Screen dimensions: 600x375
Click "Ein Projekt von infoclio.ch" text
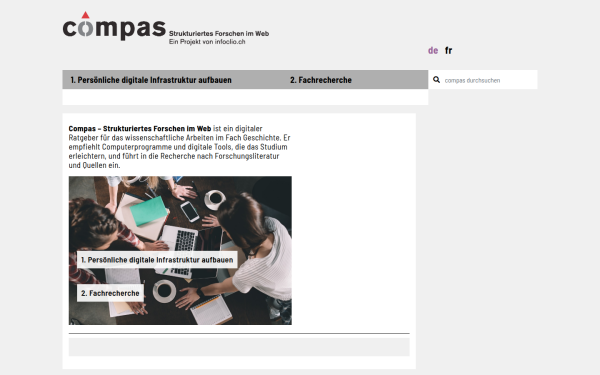tap(207, 42)
